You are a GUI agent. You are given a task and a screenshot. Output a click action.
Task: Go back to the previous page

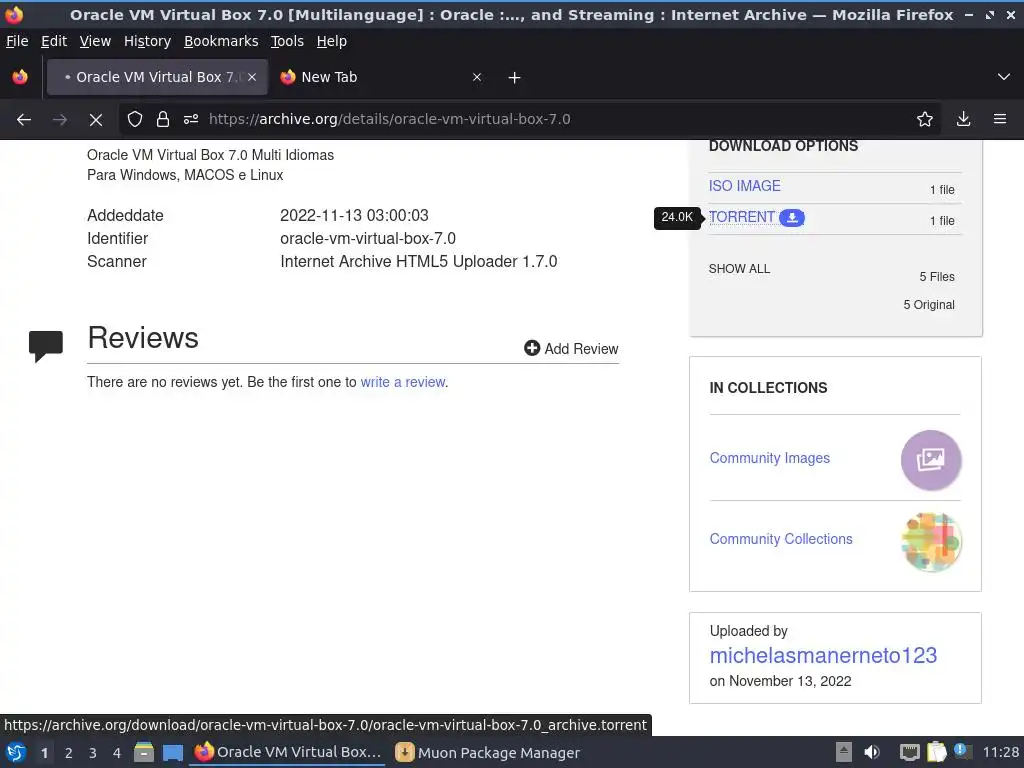(24, 120)
